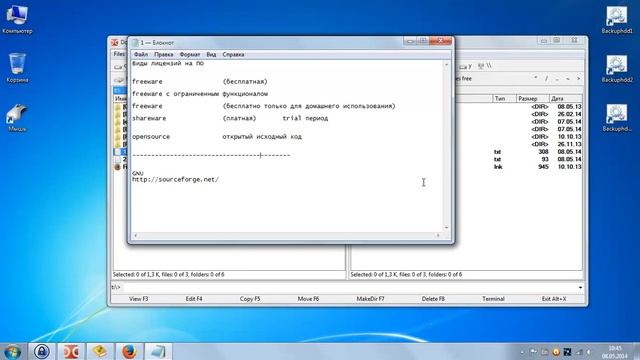Click the orange tray icon
640x360 pixels.
(x=556, y=352)
